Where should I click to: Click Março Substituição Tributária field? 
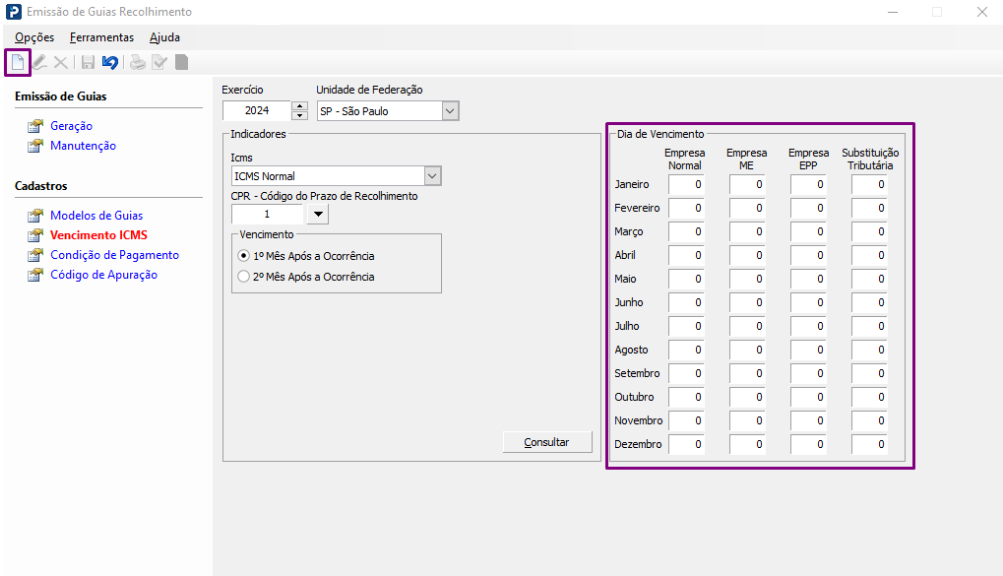tap(869, 232)
